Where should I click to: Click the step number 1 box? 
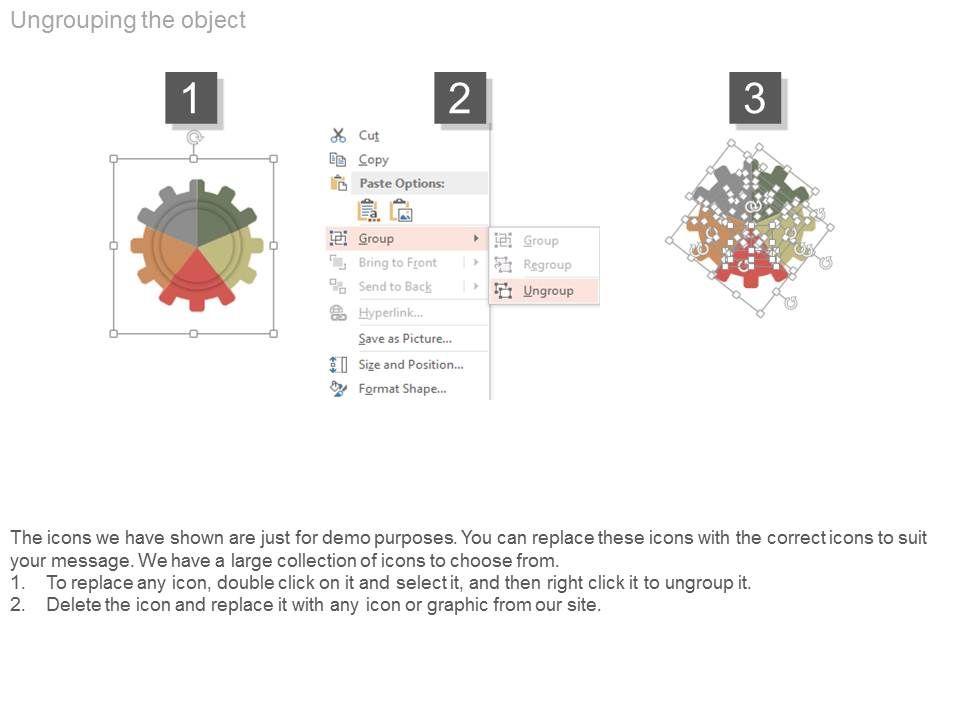[190, 98]
